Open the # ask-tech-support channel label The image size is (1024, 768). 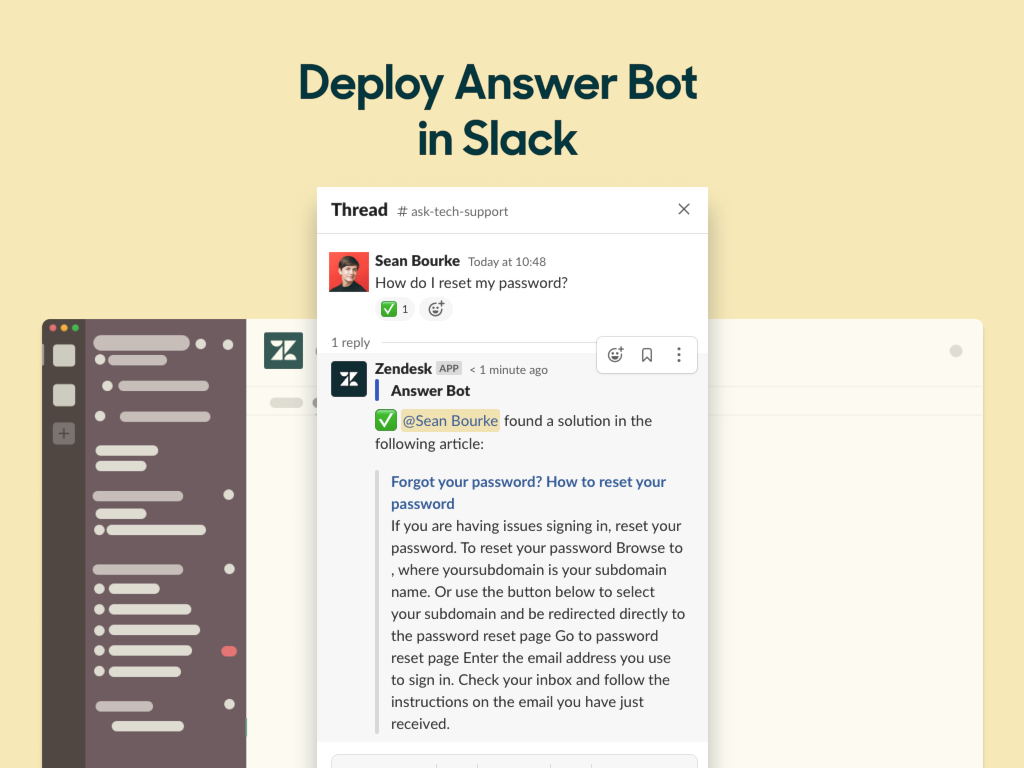[453, 212]
